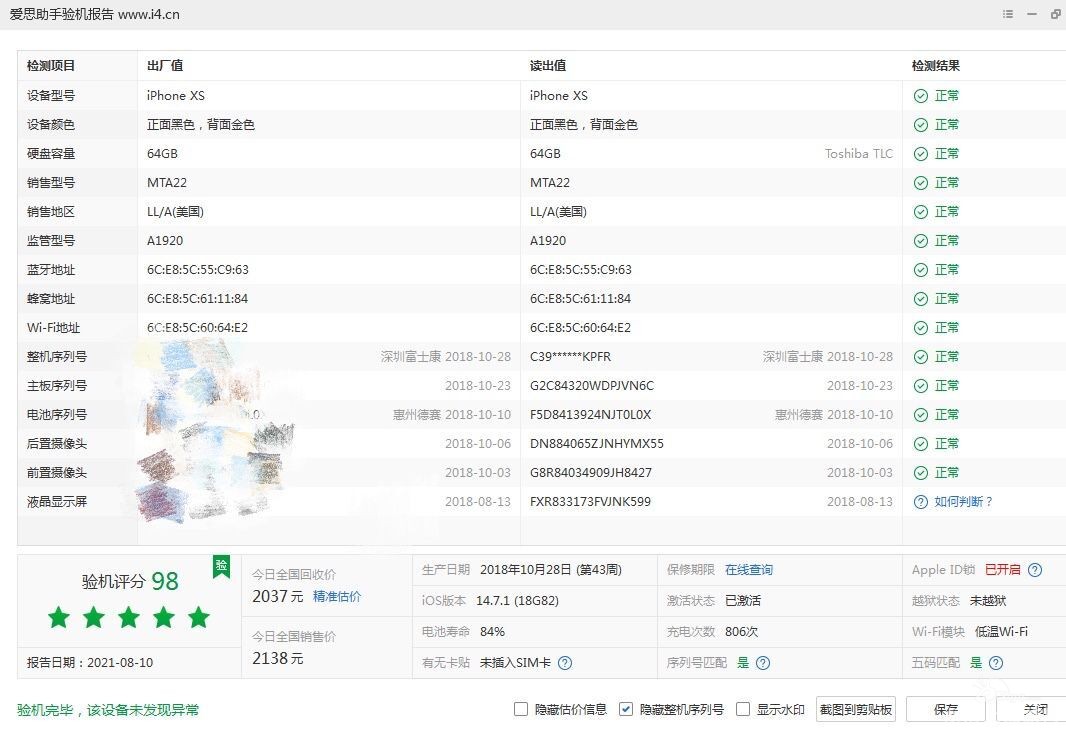Click the 低温Wi-Fi module value
Viewport: 1066px width, 729px height.
[x=1001, y=632]
